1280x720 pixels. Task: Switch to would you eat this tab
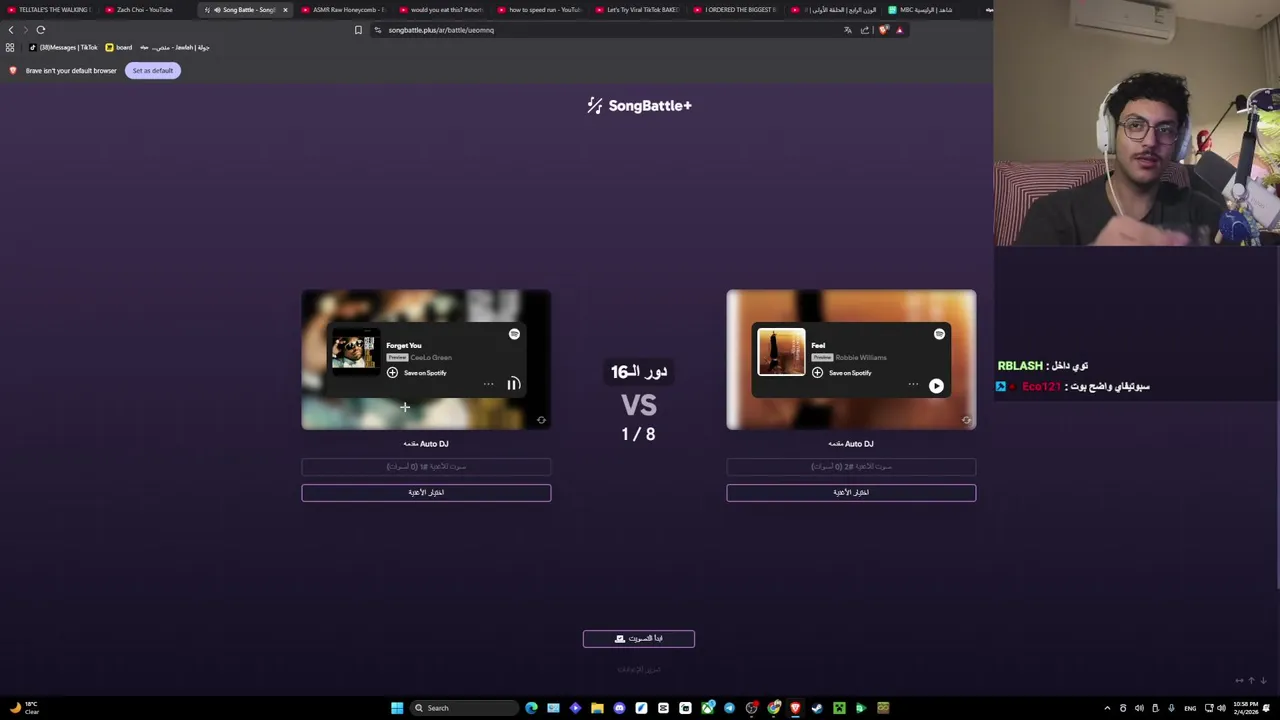point(440,10)
